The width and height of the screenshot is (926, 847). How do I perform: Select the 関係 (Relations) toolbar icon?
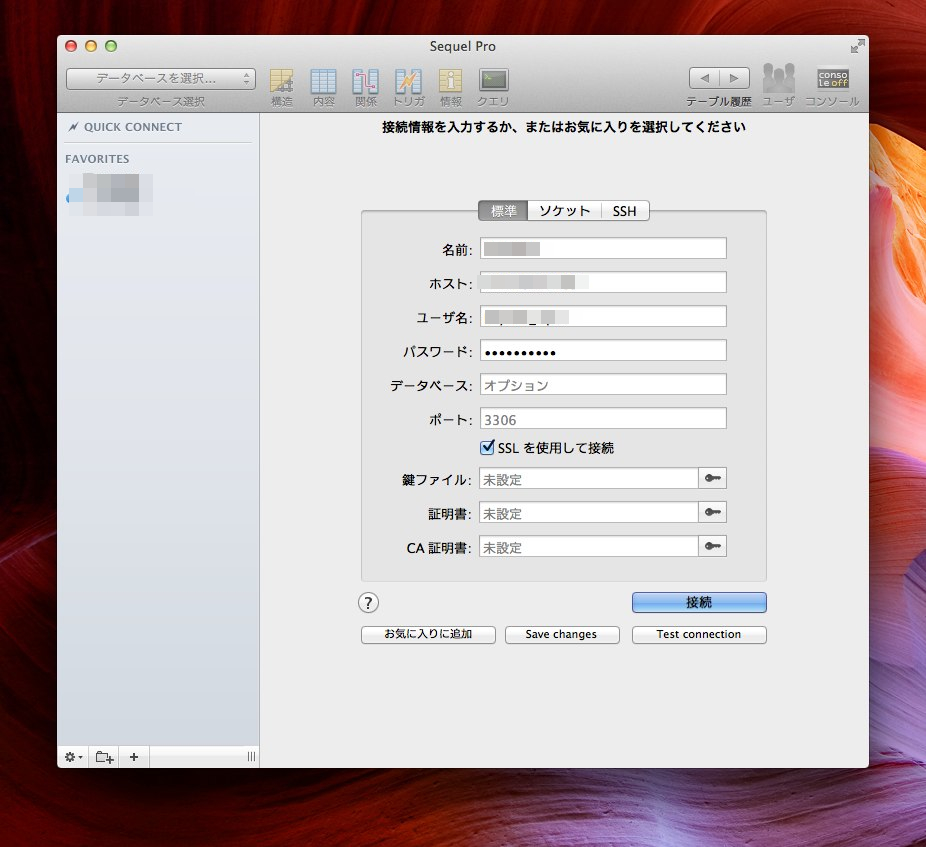pos(365,81)
